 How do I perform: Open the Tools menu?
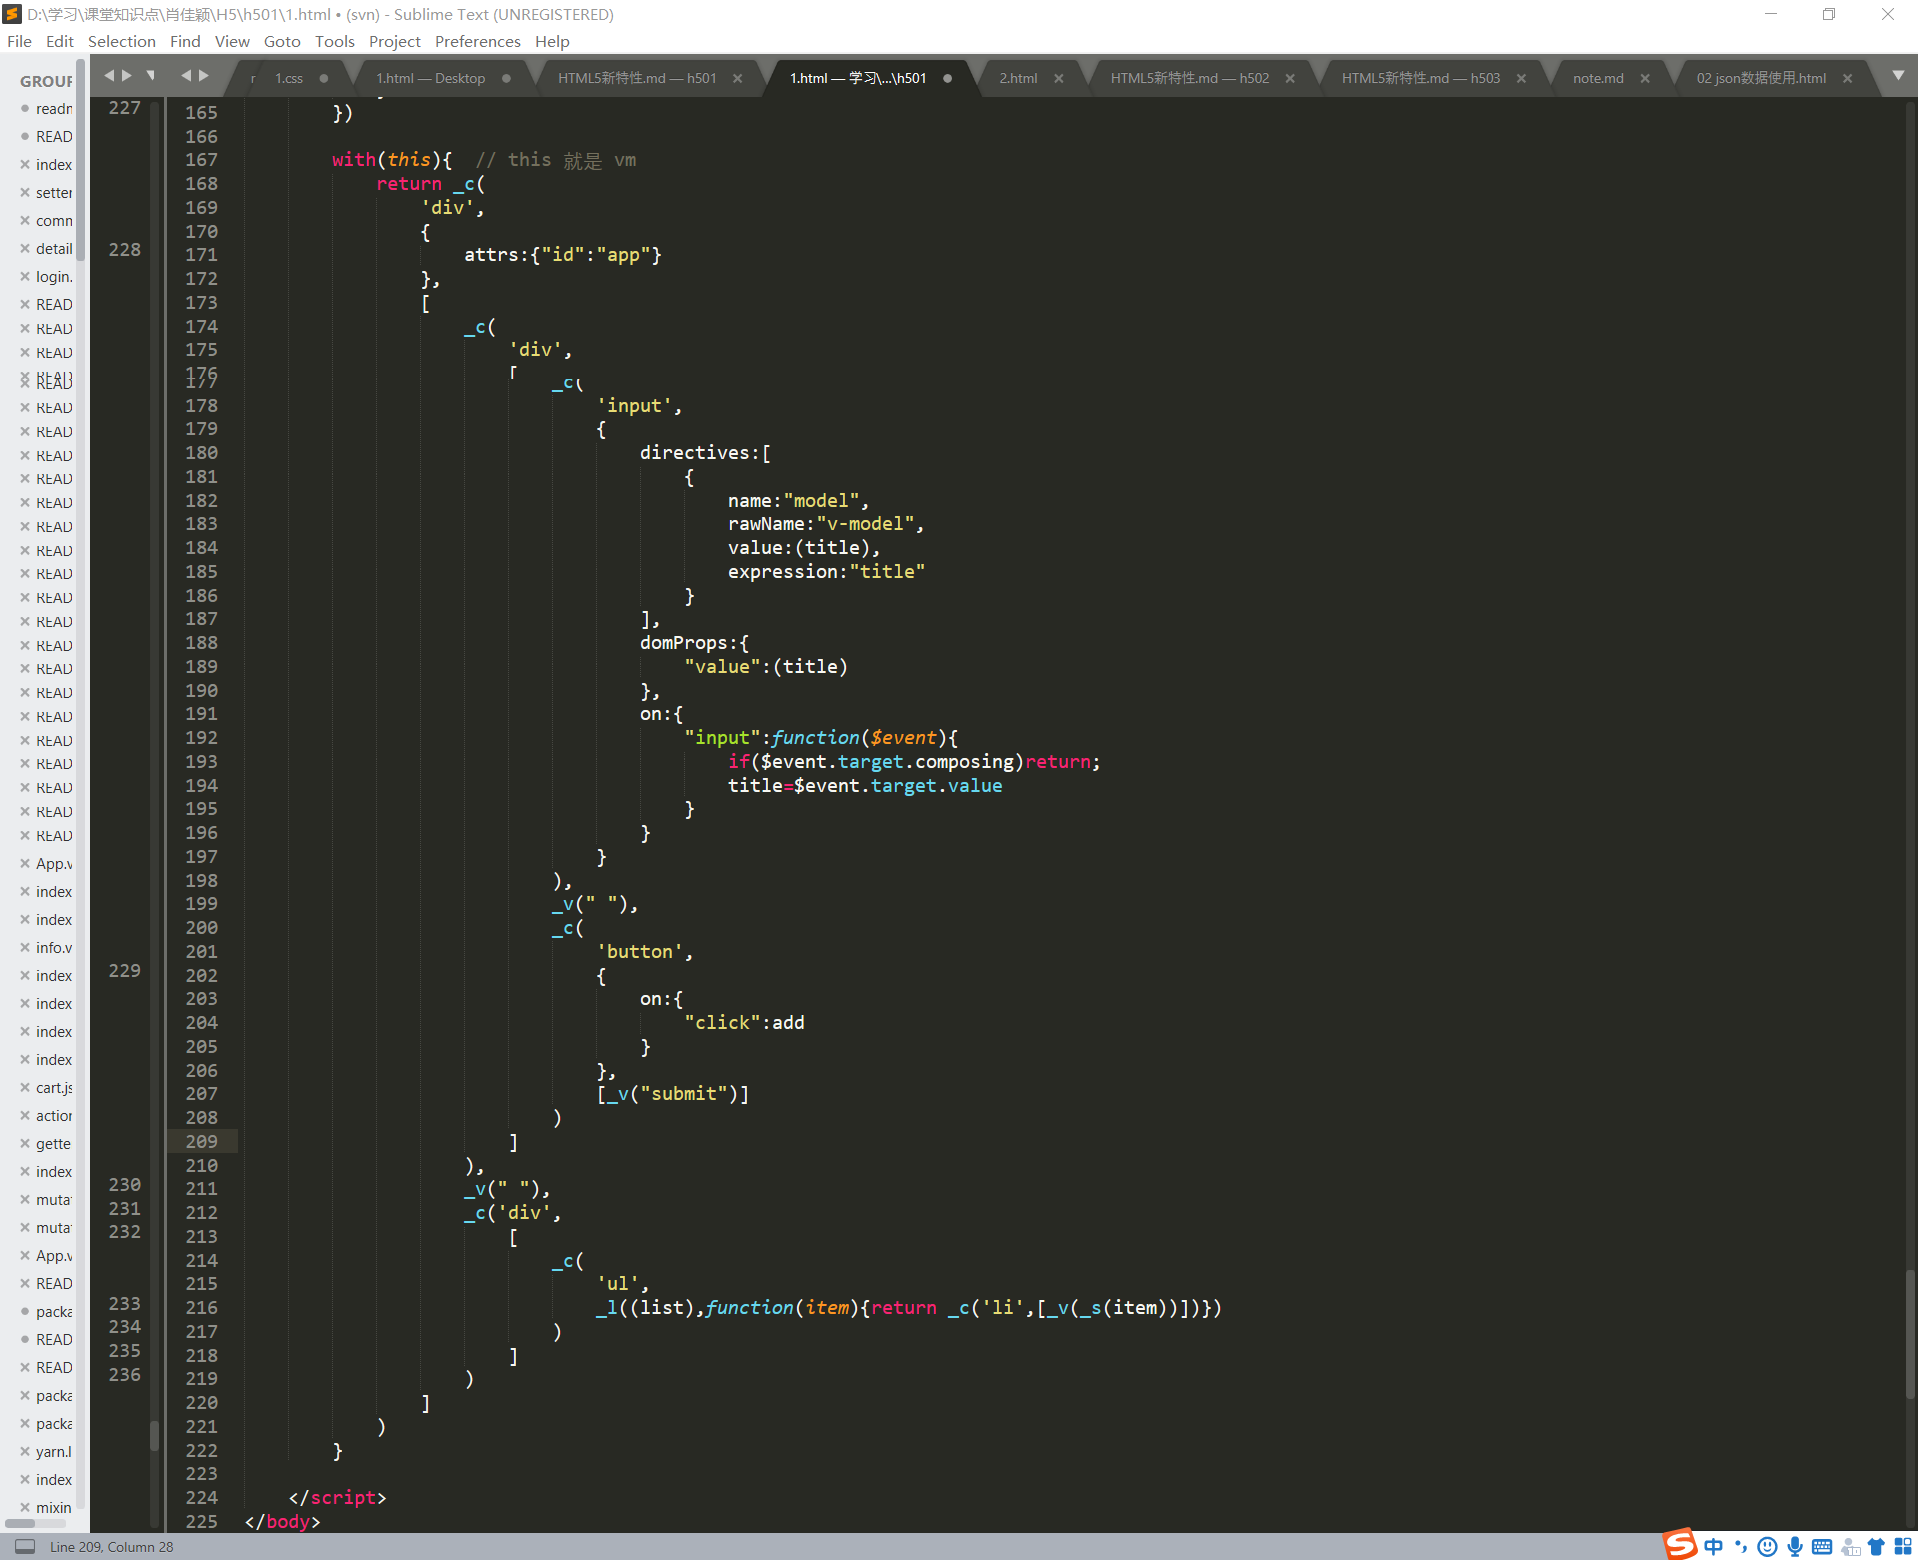point(334,41)
